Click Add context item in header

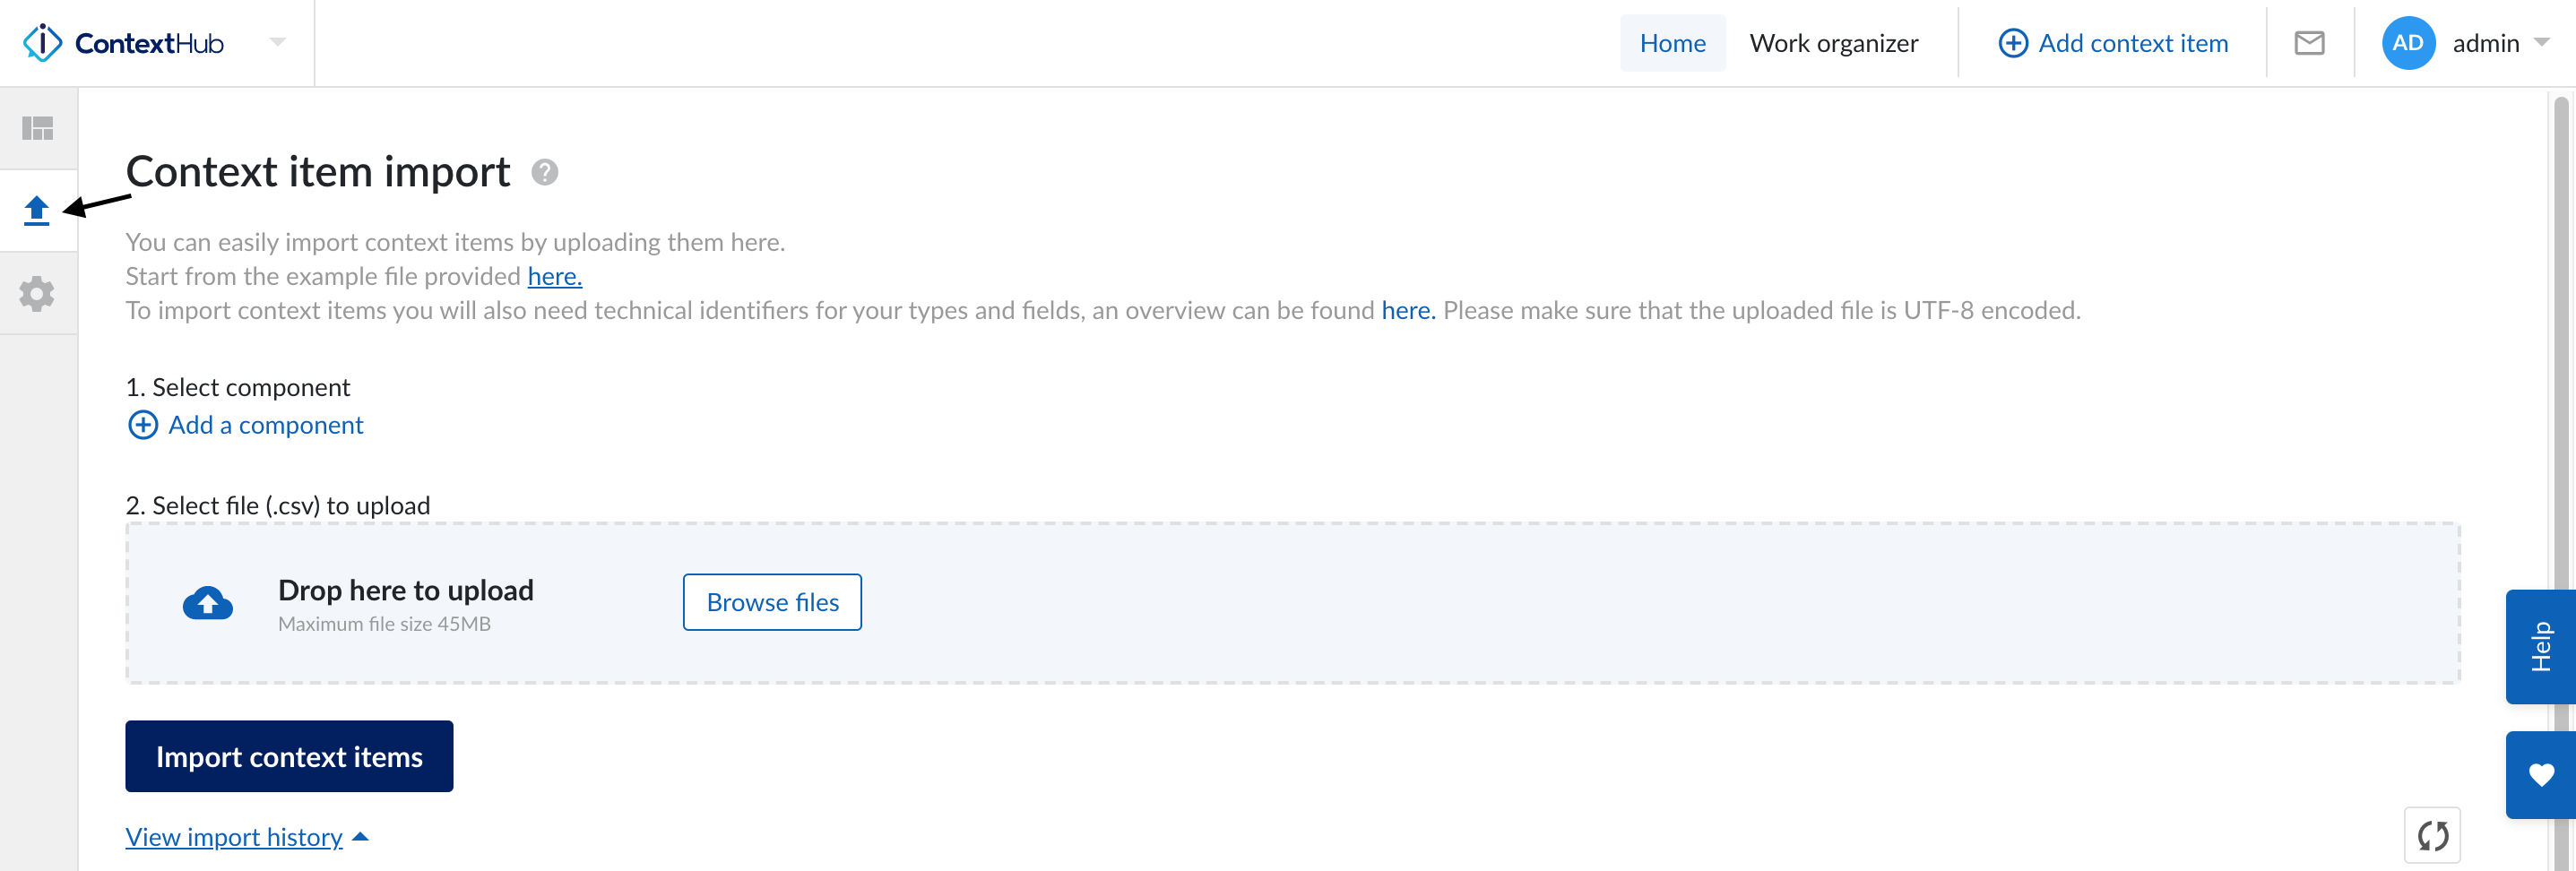(x=2113, y=43)
